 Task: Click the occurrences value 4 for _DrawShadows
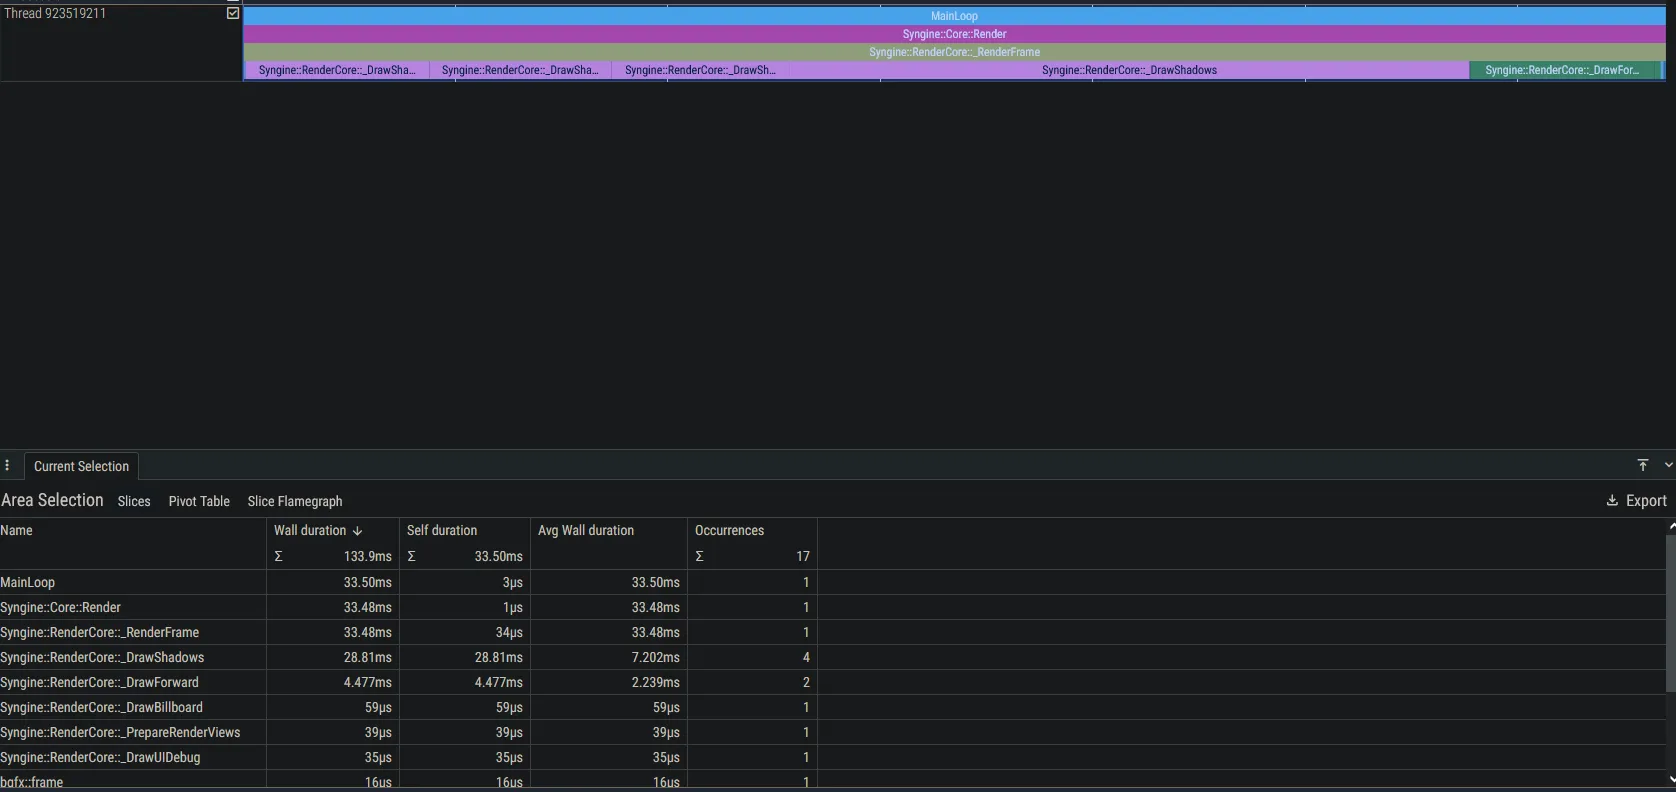tap(806, 657)
